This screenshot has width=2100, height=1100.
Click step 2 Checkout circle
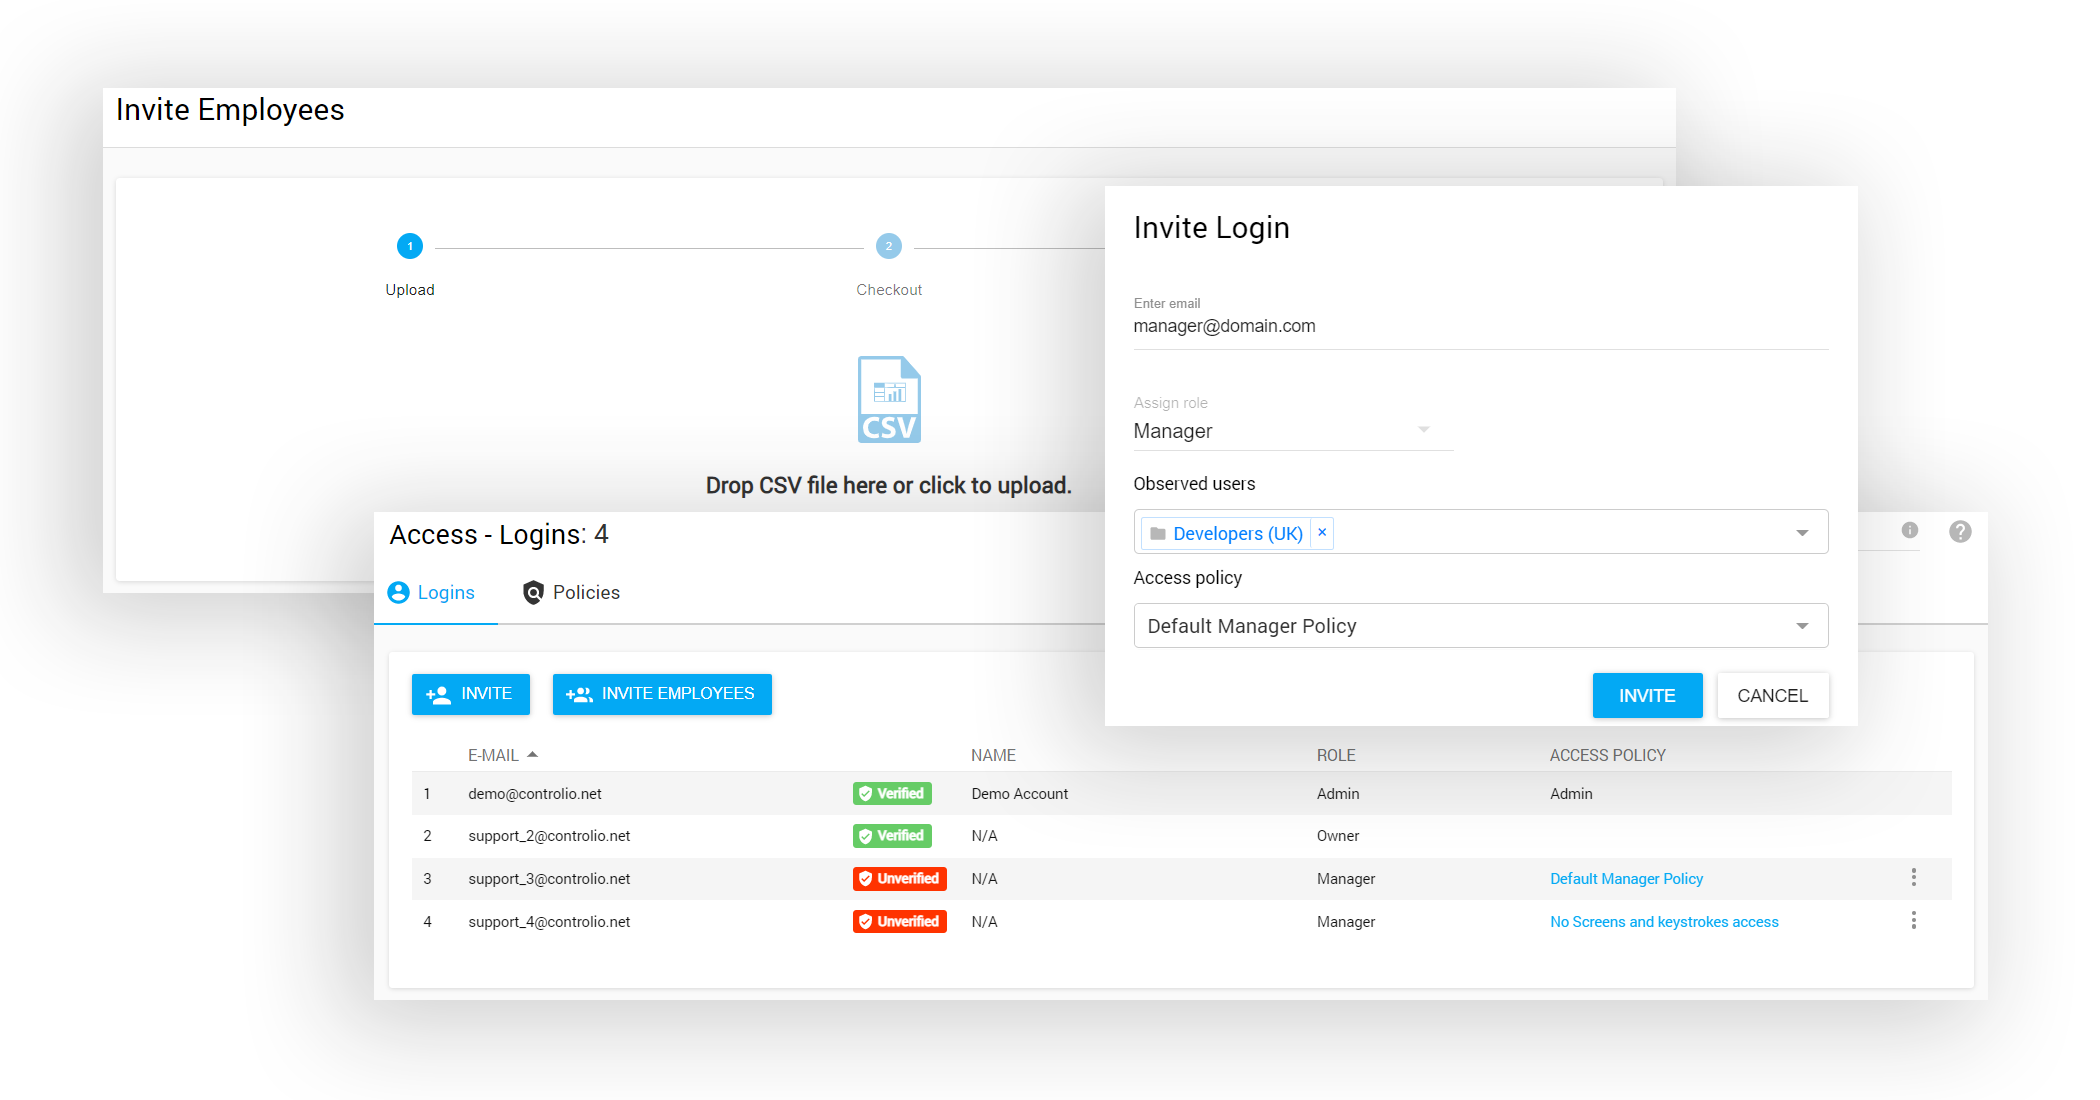888,246
